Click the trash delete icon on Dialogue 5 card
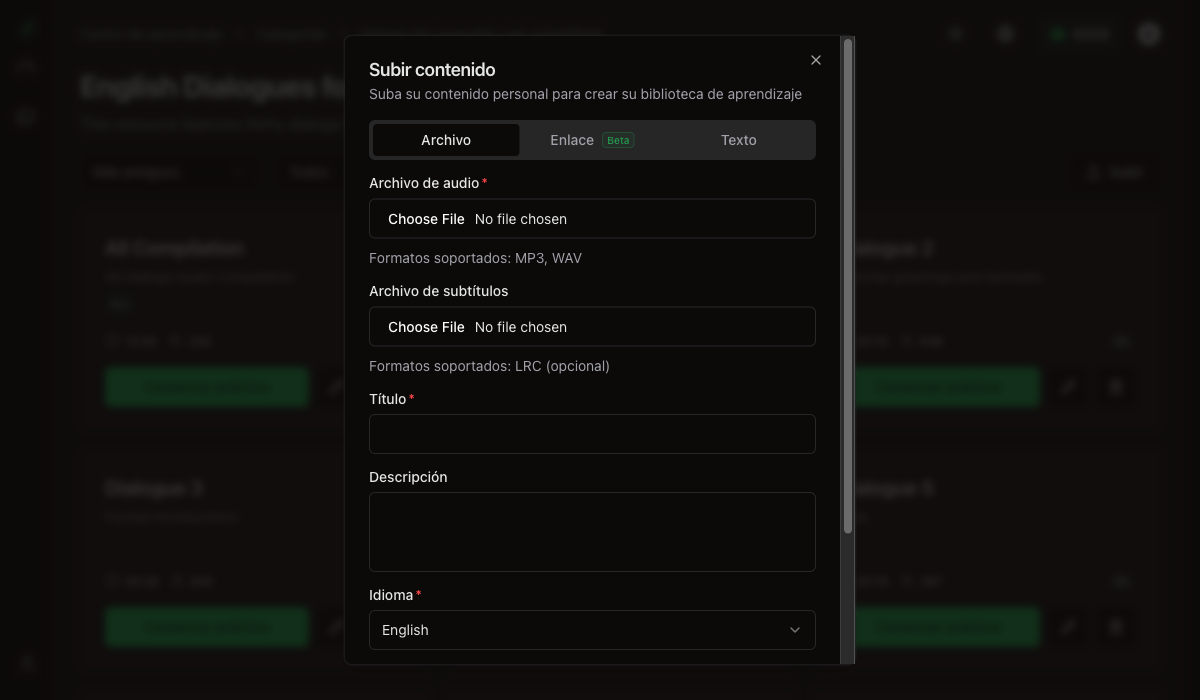The image size is (1200, 700). click(x=1116, y=627)
